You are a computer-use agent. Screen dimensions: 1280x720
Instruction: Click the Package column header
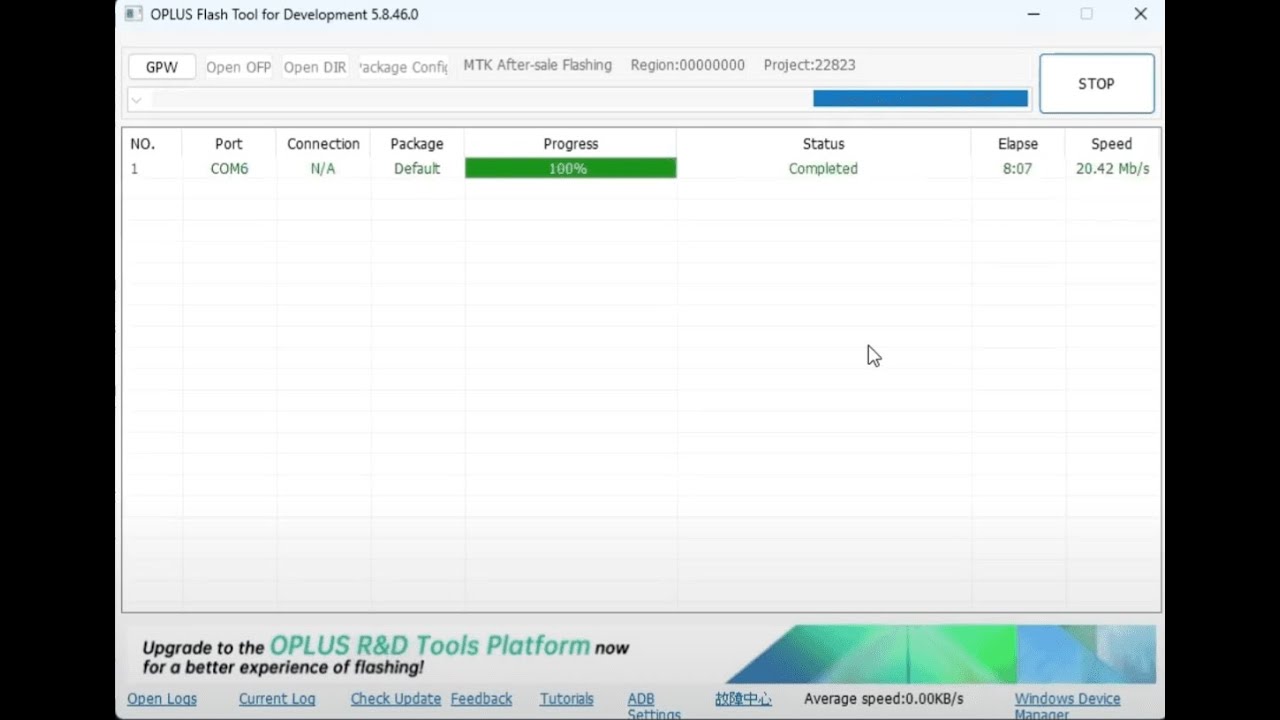click(x=417, y=144)
